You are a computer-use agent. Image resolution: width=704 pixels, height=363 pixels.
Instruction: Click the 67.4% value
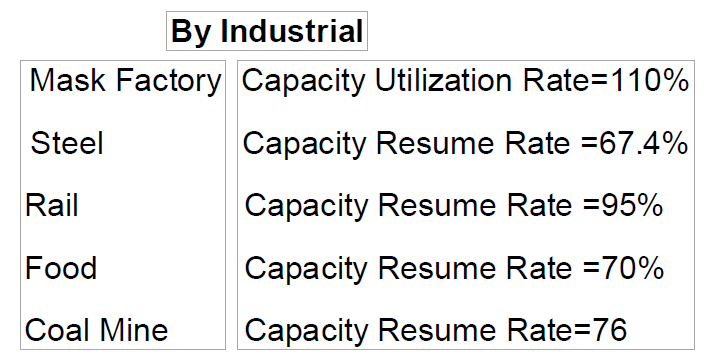coord(643,143)
